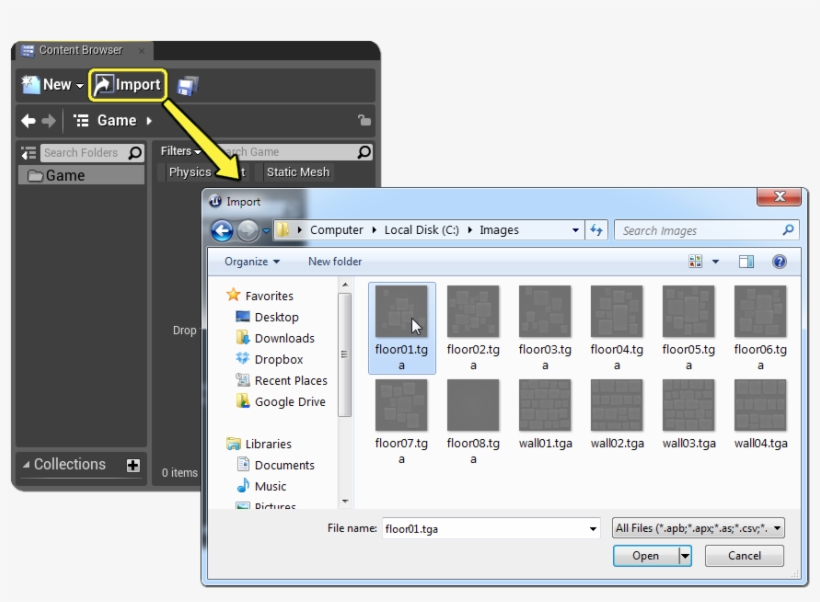The height and width of the screenshot is (602, 820).
Task: Click the Cancel button
Action: point(744,555)
